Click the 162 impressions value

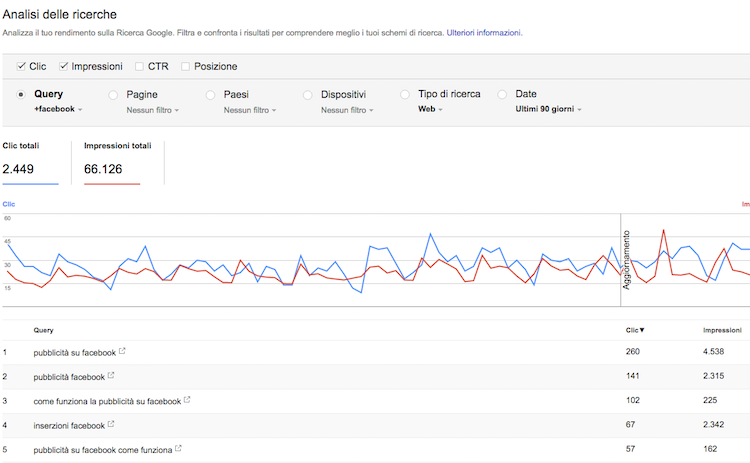coord(710,449)
